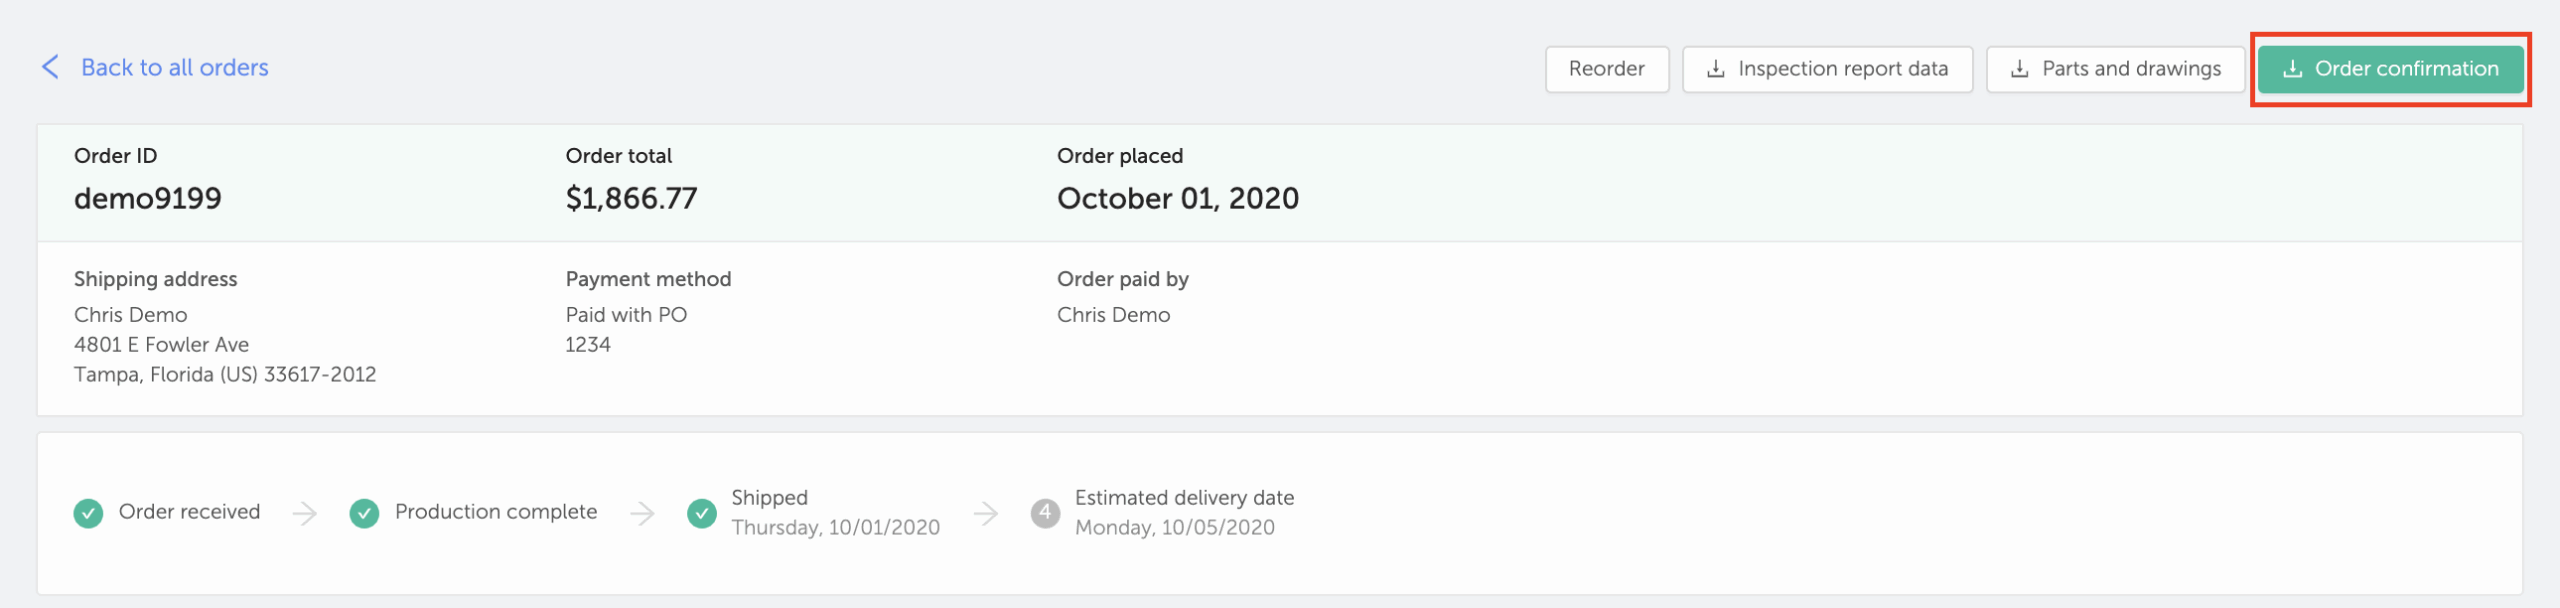Click the Shipped green checkmark icon
The image size is (2560, 608).
(702, 513)
